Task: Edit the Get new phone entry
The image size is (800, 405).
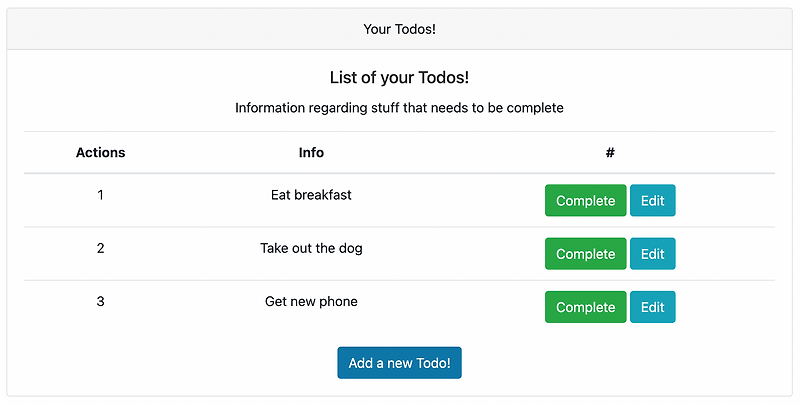Action: coord(652,307)
